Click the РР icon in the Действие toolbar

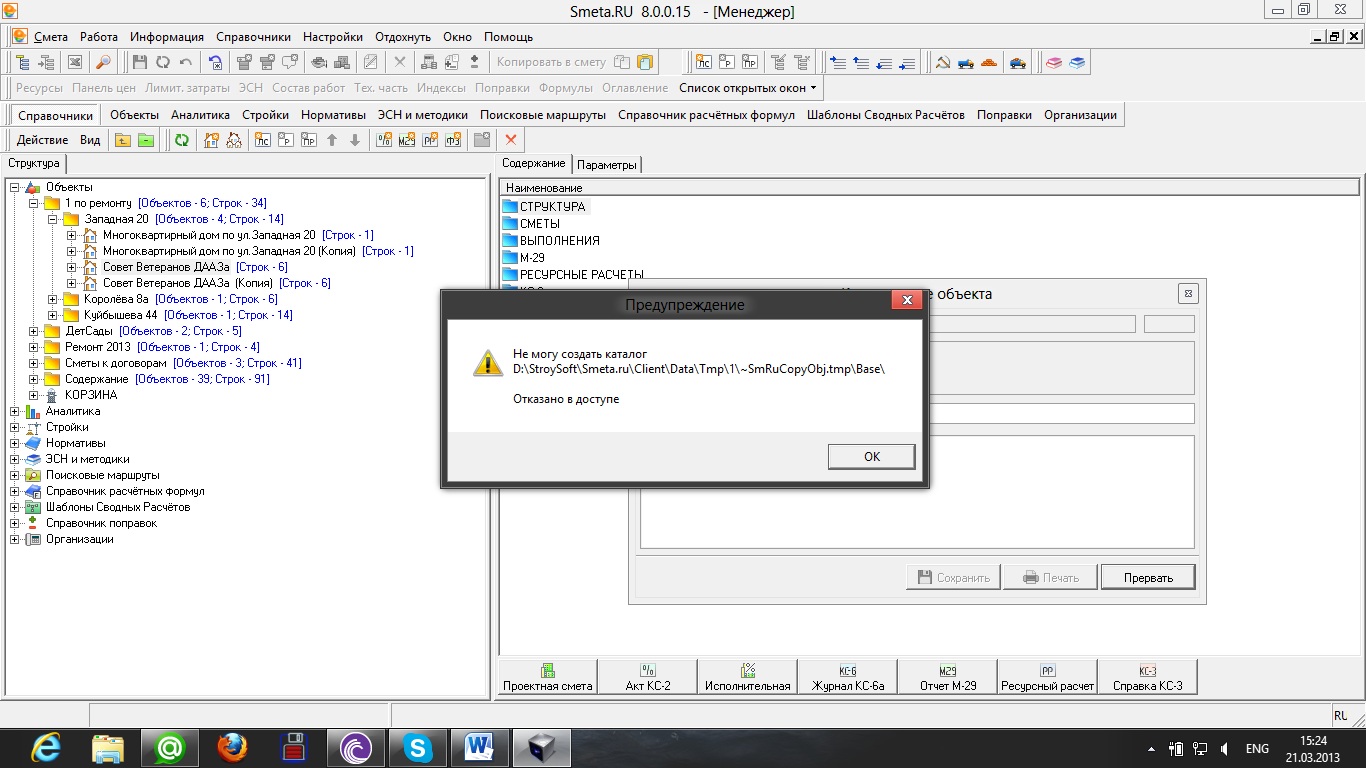(x=430, y=141)
